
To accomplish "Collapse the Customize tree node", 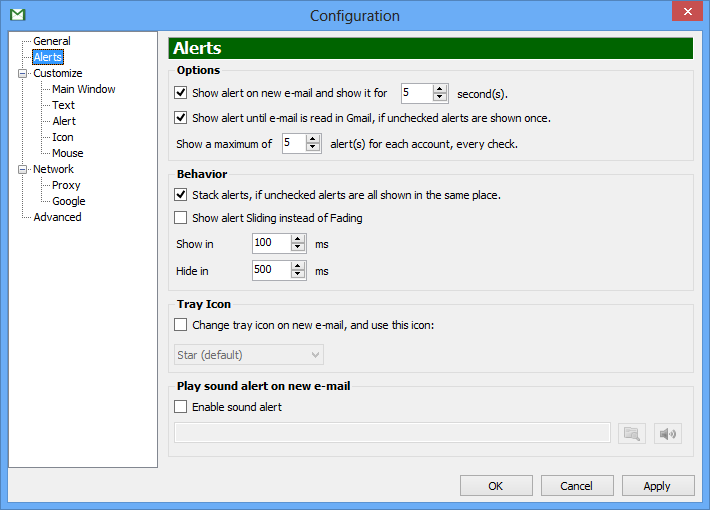I will coord(22,73).
